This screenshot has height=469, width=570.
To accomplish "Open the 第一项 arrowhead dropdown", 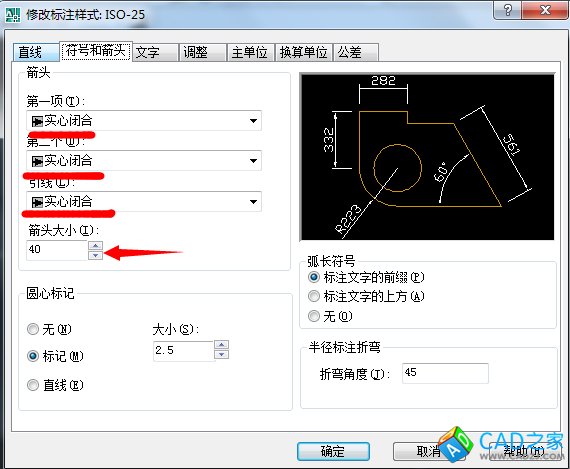I will pos(144,121).
